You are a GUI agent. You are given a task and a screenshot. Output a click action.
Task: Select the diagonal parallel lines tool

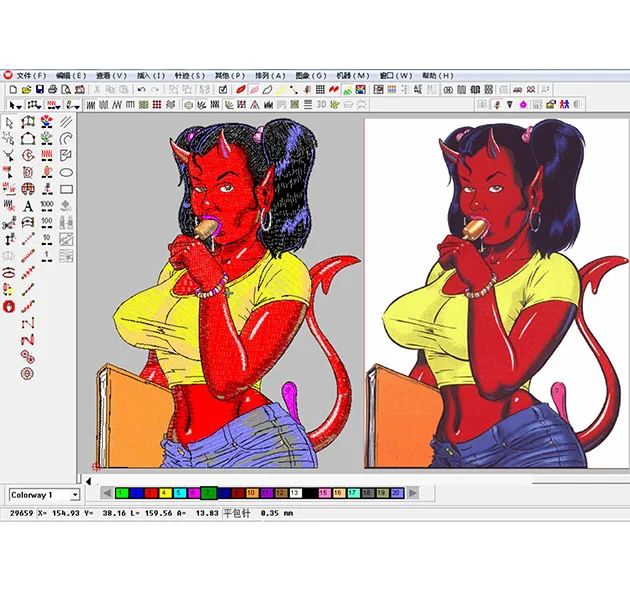pyautogui.click(x=66, y=122)
